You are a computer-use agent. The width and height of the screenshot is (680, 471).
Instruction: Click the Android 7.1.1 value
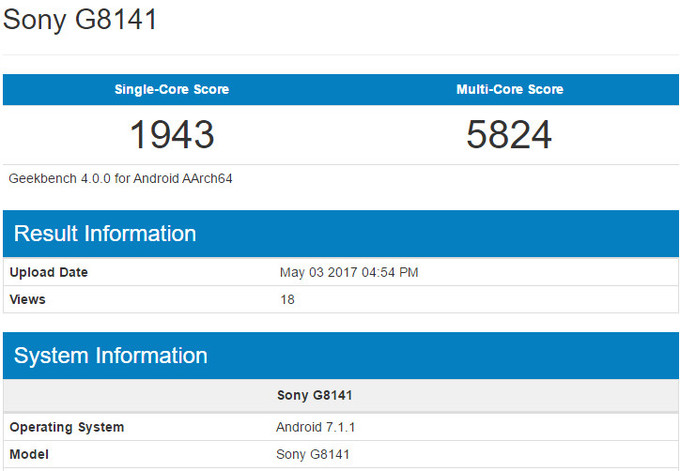(316, 427)
